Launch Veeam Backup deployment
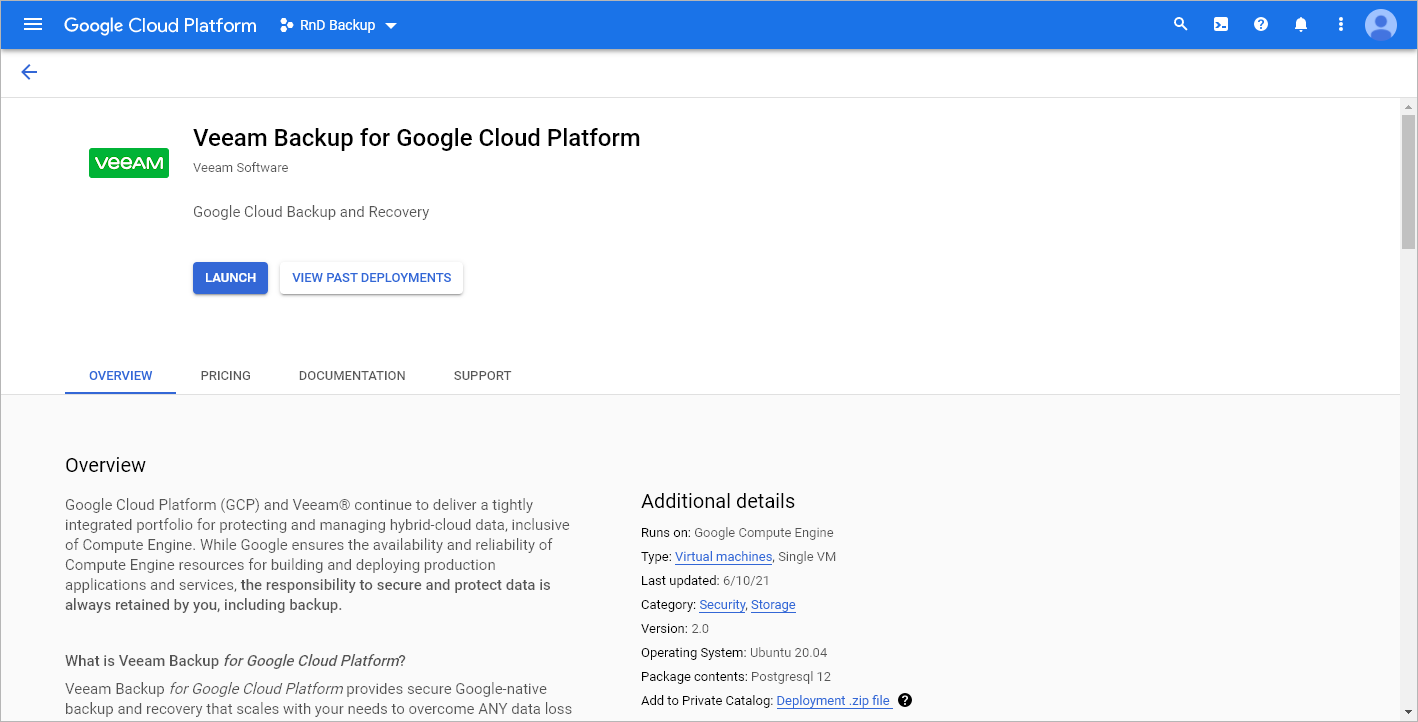Image resolution: width=1418 pixels, height=722 pixels. pos(230,278)
